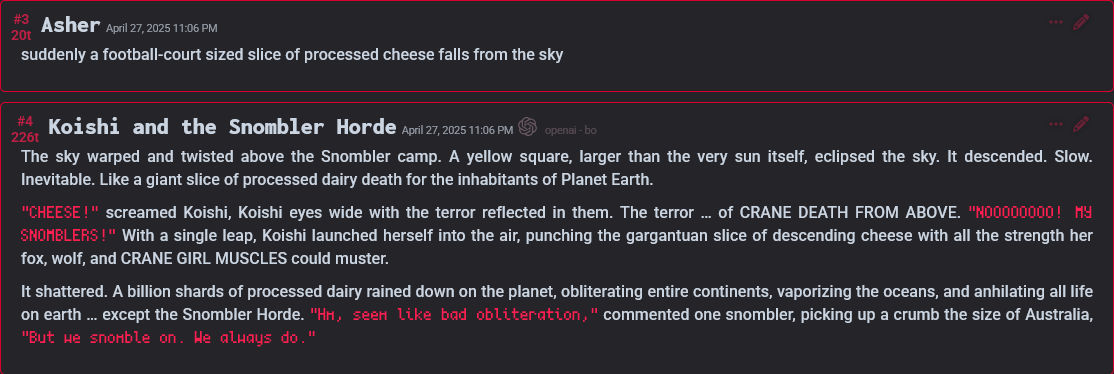Click the "Hm, seem like bad obliteration" quote

(x=455, y=314)
